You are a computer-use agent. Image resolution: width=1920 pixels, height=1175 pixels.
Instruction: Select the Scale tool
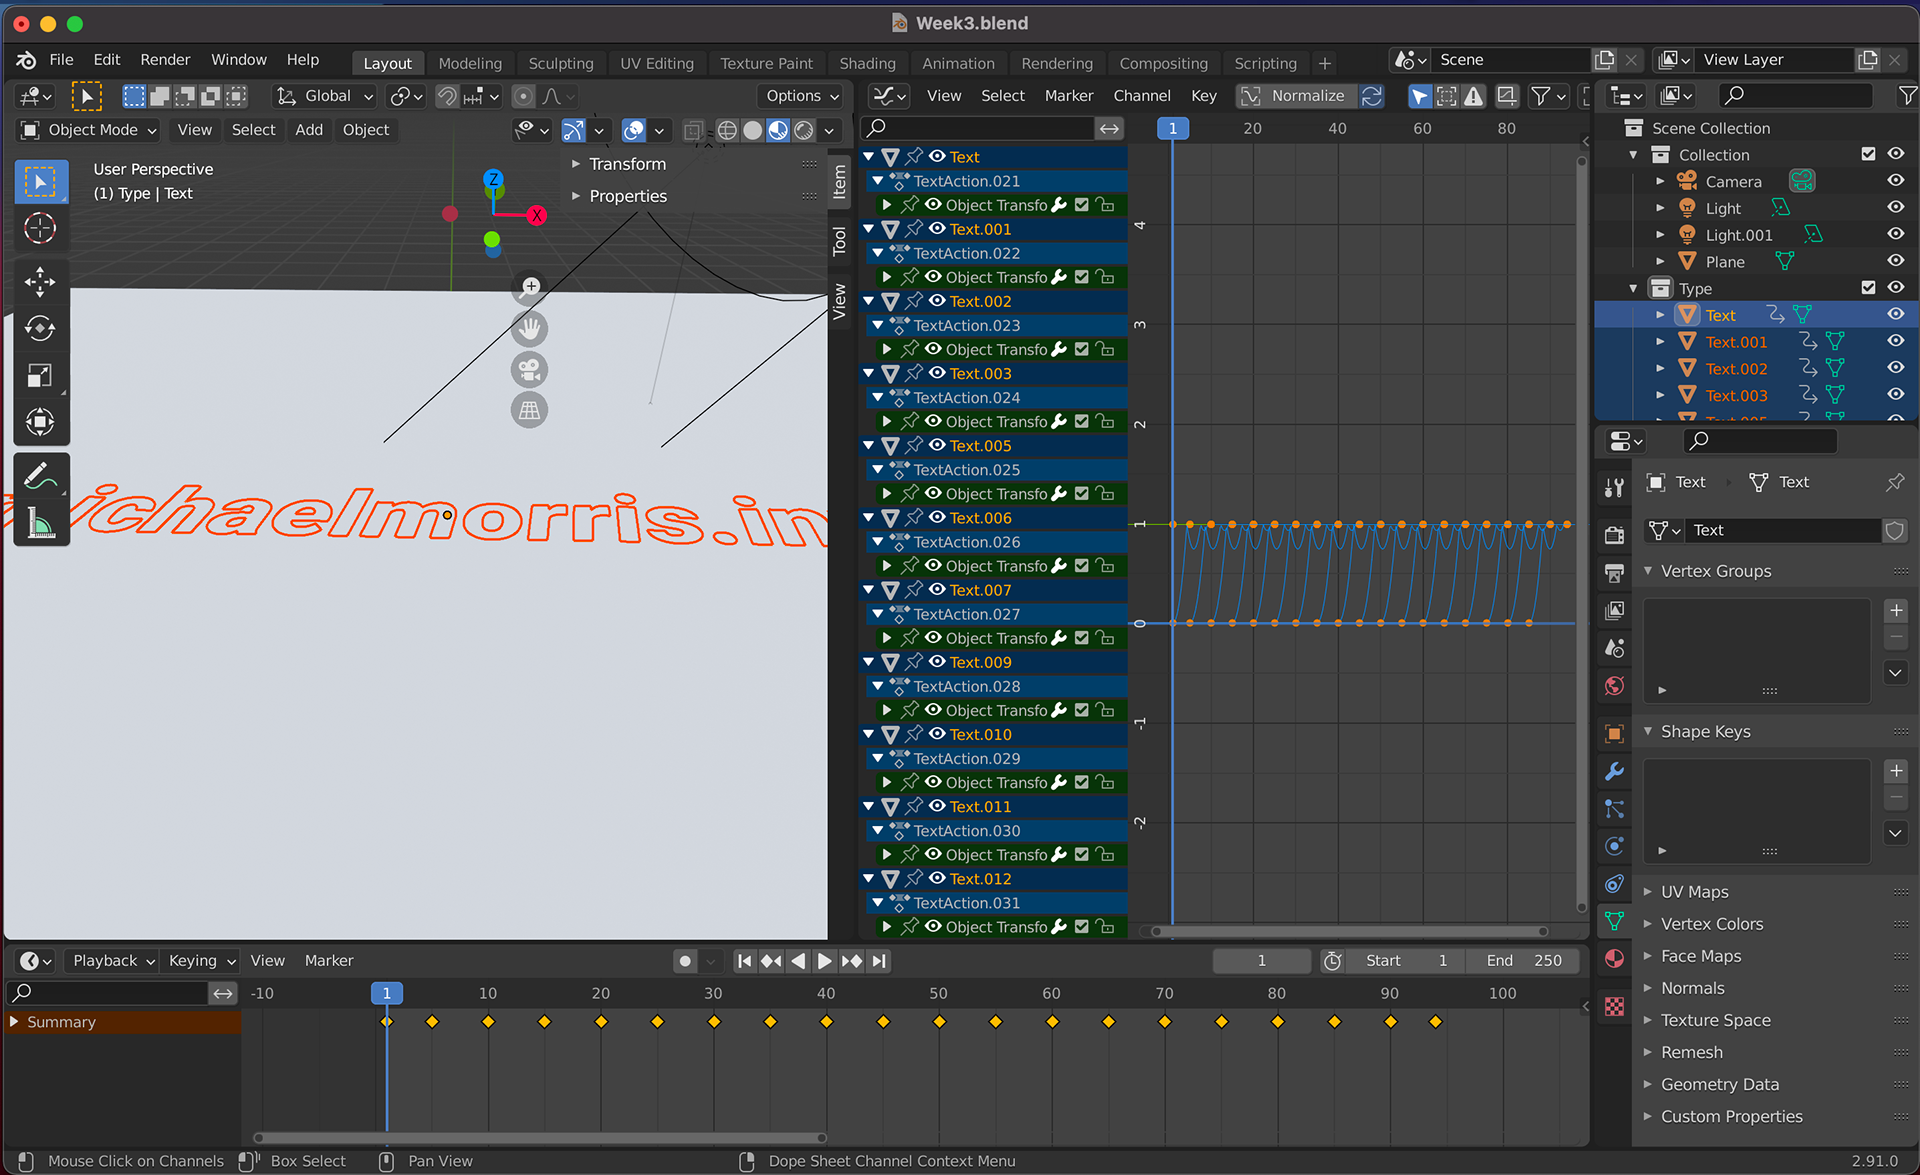point(40,375)
